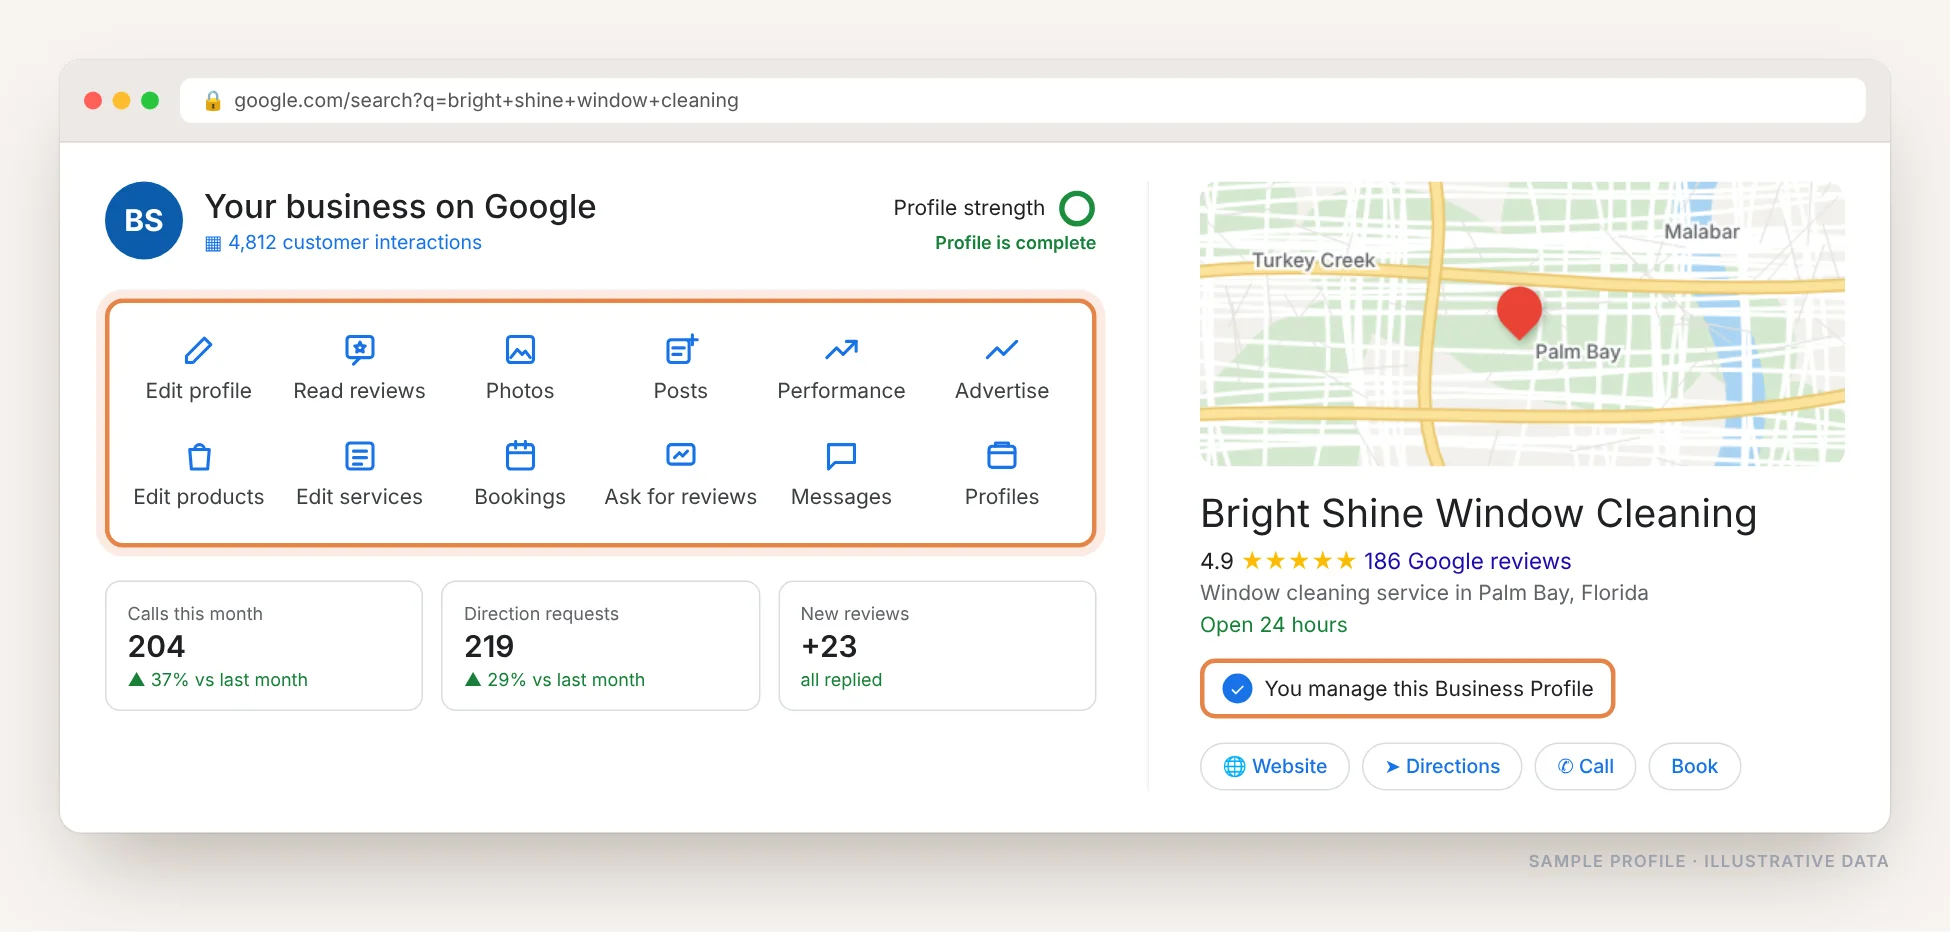The width and height of the screenshot is (1950, 932).
Task: Open the Photos icon
Action: pos(520,350)
